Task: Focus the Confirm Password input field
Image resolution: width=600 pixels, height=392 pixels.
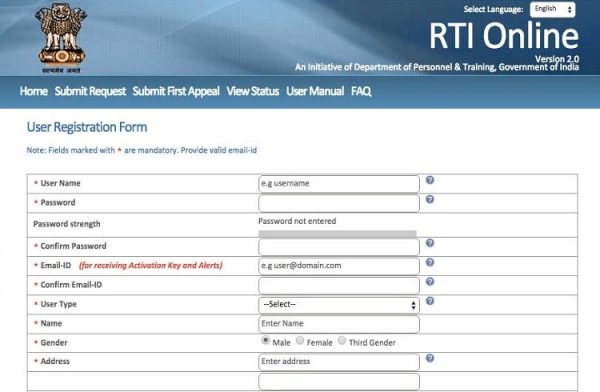Action: pos(339,247)
